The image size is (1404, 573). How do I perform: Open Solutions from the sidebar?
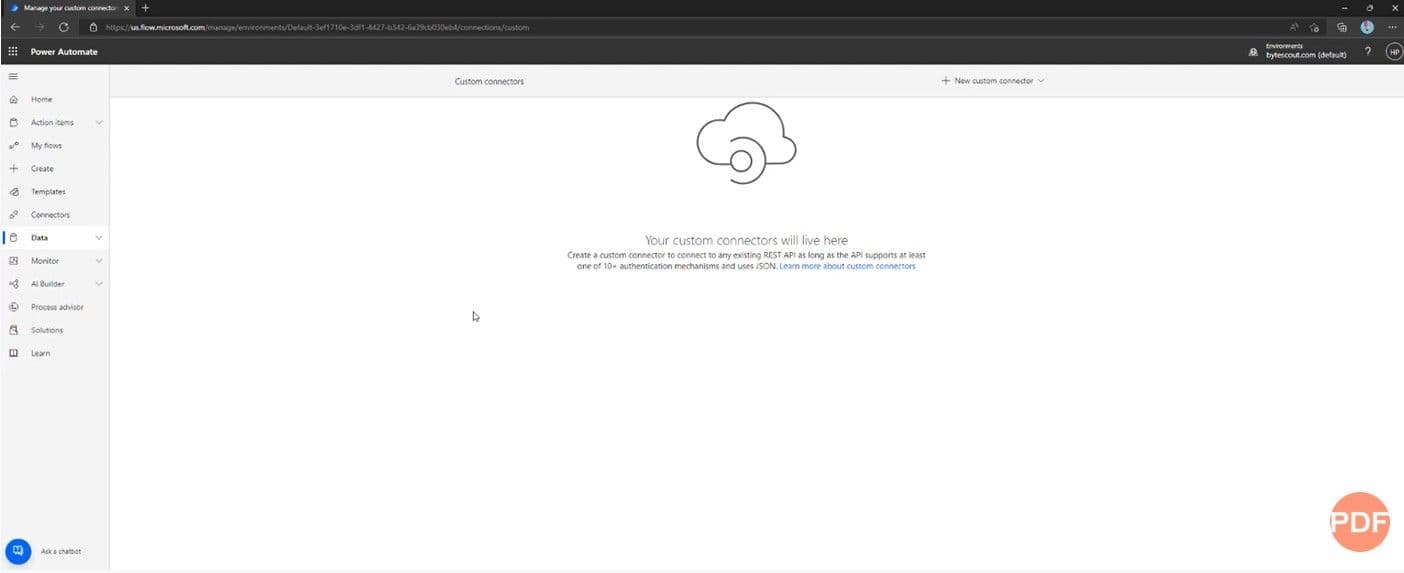click(x=46, y=330)
